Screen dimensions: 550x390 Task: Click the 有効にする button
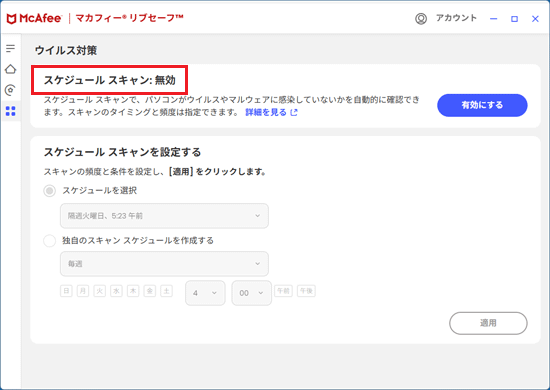(x=482, y=105)
